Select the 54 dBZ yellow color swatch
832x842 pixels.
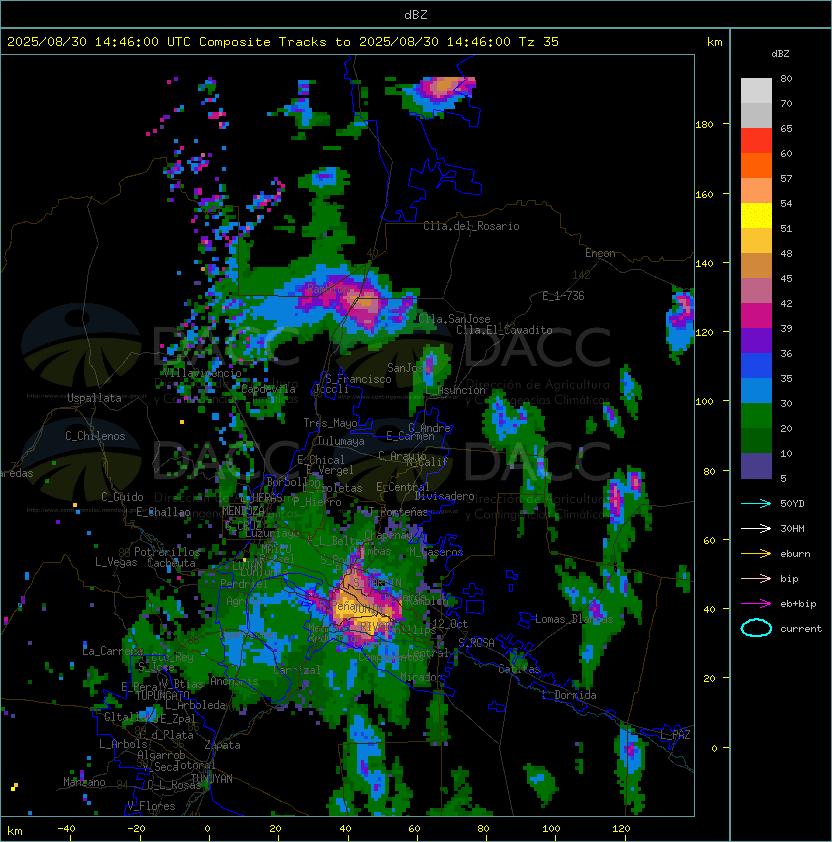756,215
